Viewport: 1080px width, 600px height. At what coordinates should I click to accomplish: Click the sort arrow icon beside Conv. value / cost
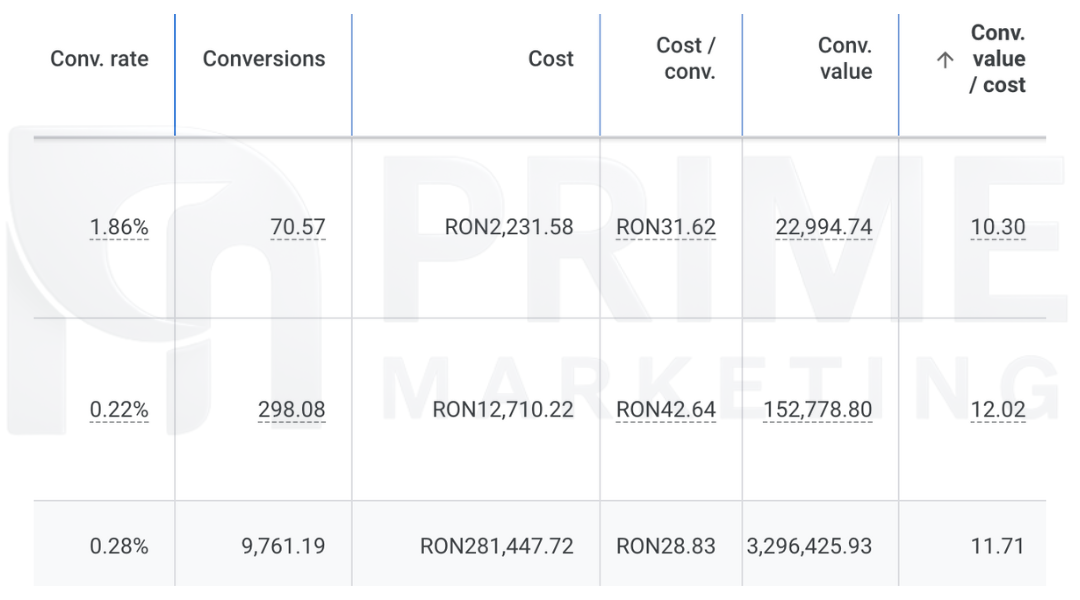pos(944,60)
